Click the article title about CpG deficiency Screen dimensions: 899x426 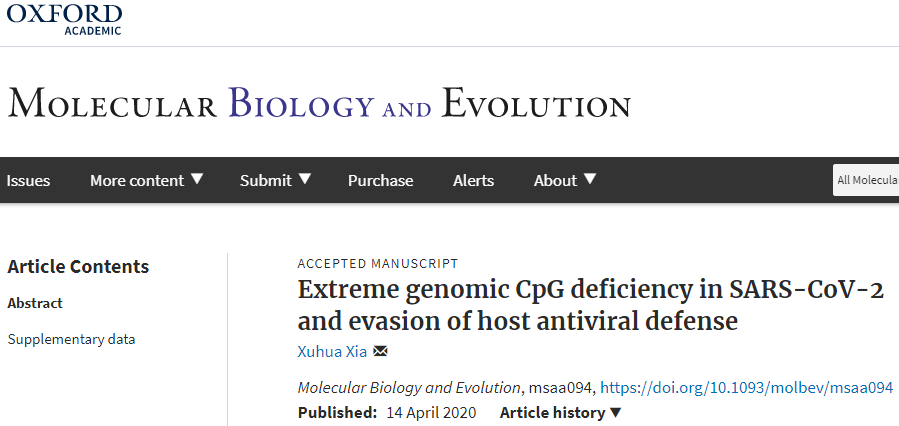590,306
